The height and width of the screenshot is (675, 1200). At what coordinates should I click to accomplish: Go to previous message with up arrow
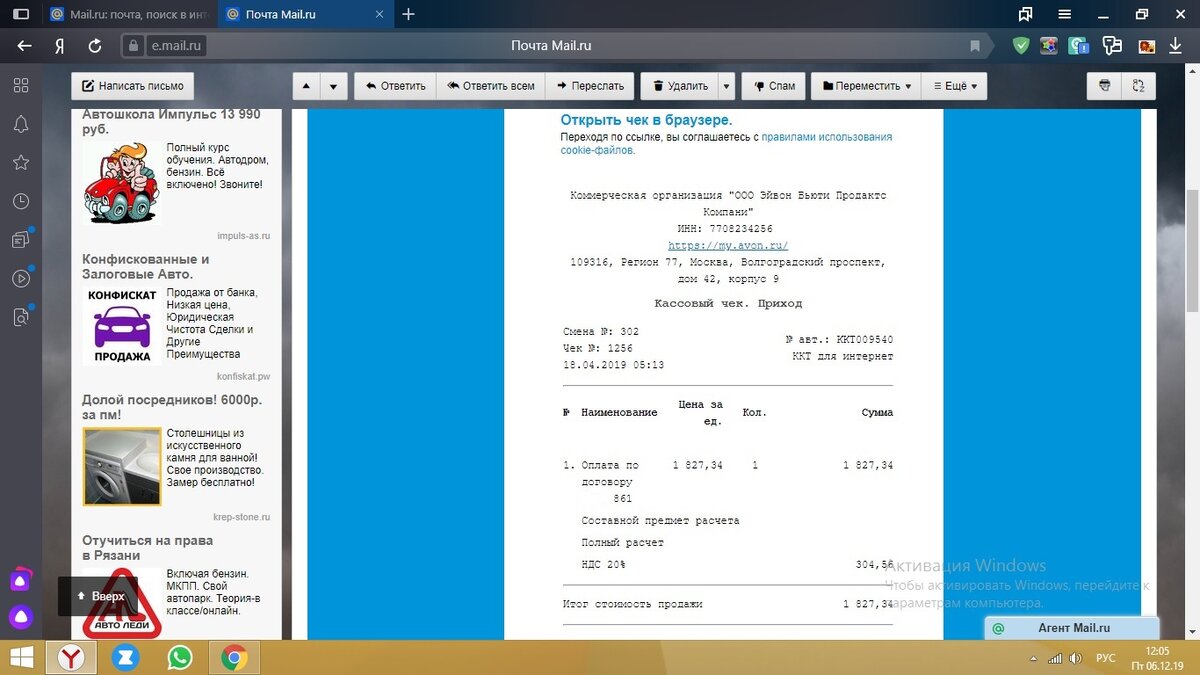[x=306, y=86]
